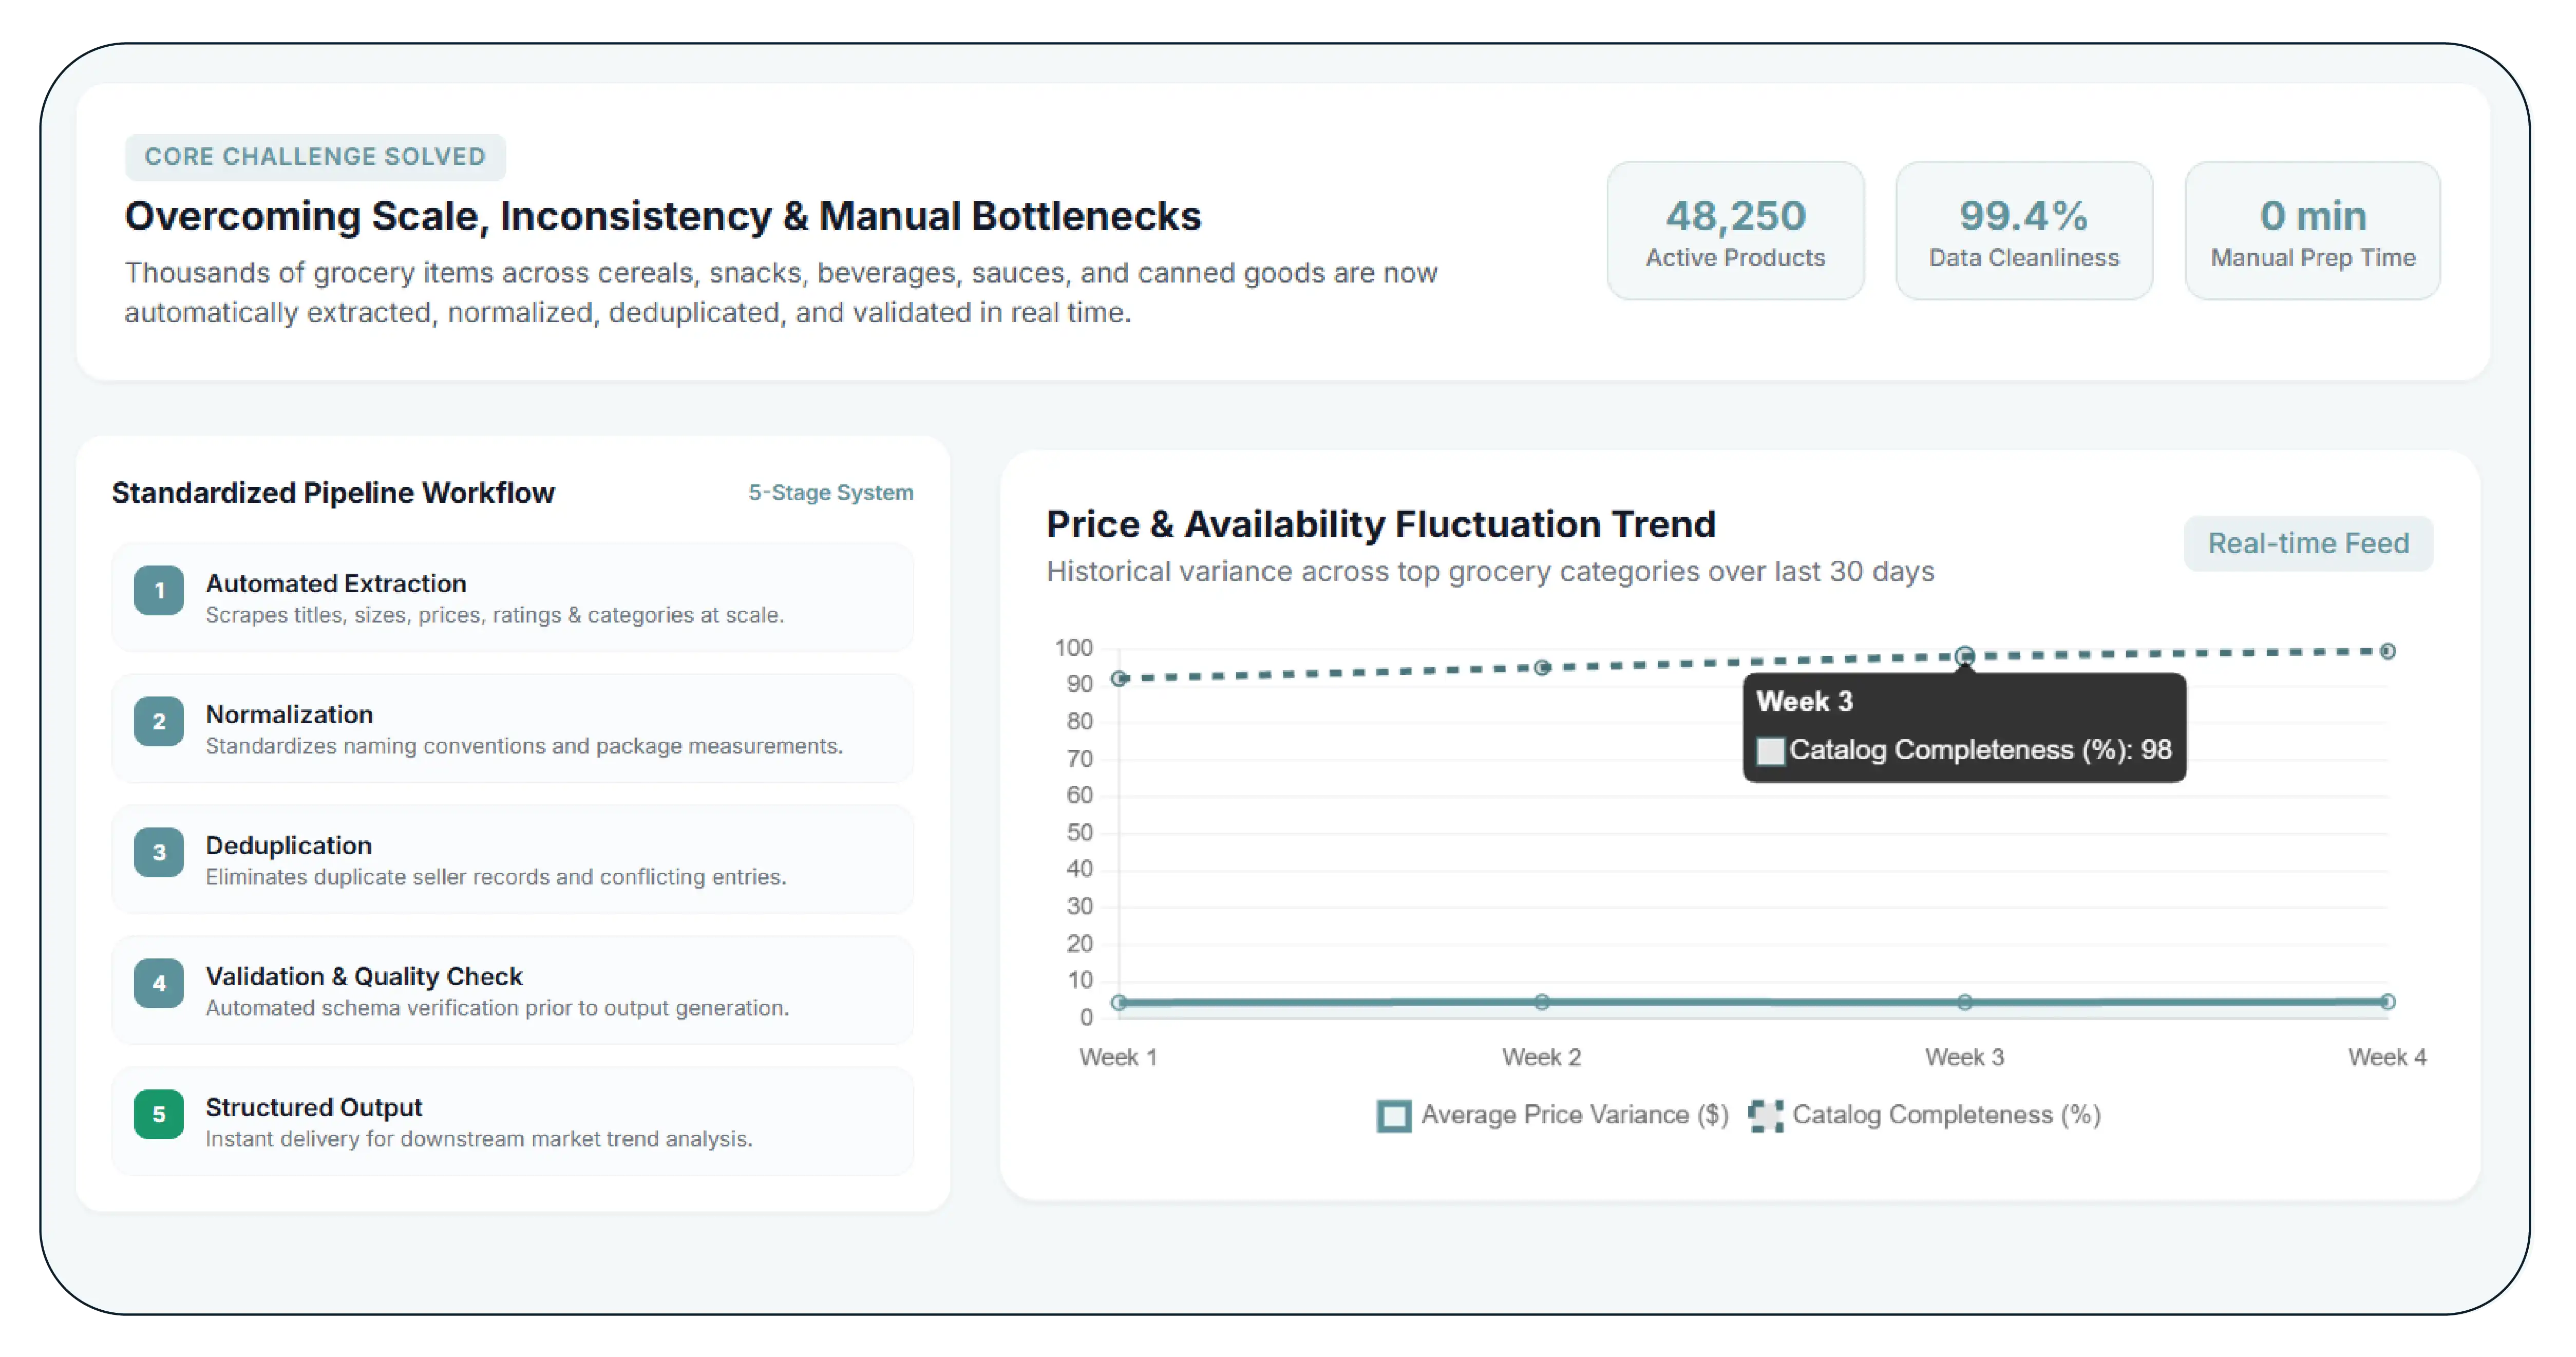This screenshot has height=1357, width=2576.
Task: Click tooltip swatch beside Catalog Completeness 98
Action: coord(1771,751)
